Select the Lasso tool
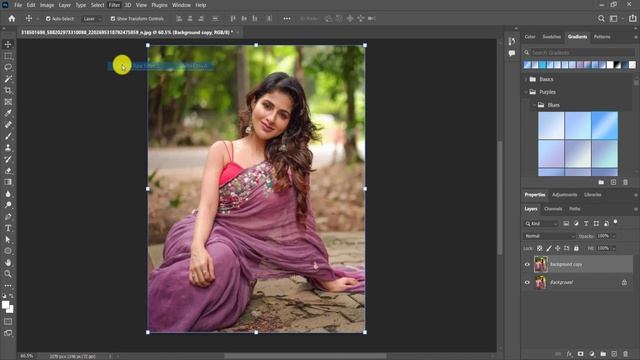Viewport: 640px width, 360px height. [8, 67]
